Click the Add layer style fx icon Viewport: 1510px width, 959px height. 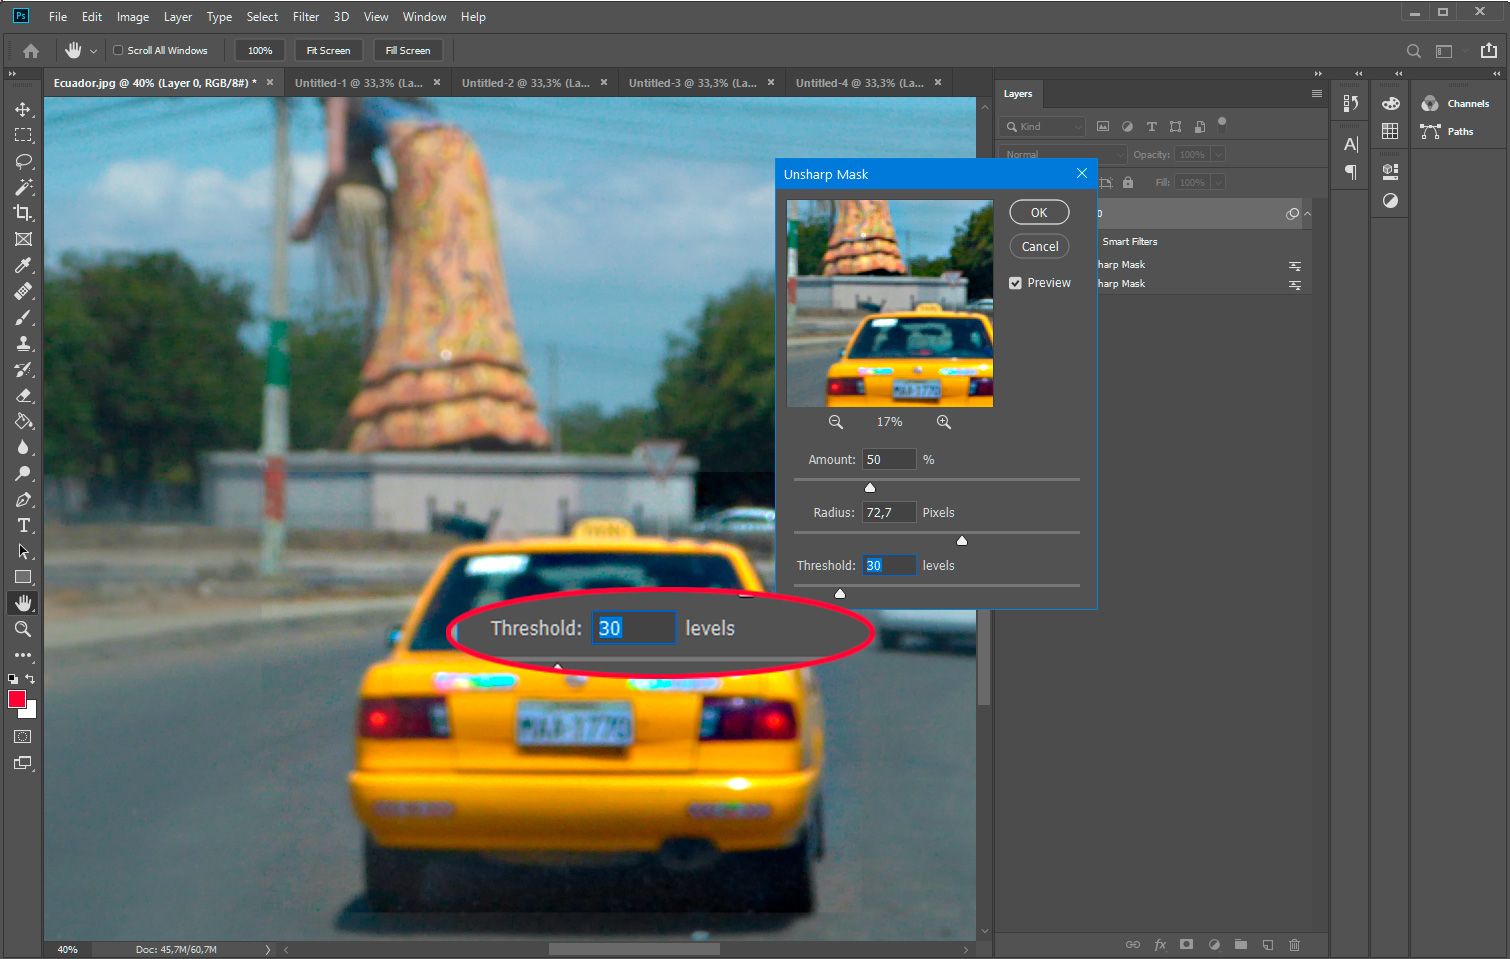(1159, 944)
